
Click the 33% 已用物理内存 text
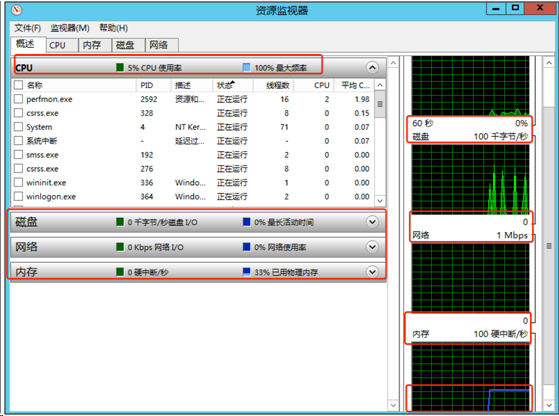[x=286, y=272]
